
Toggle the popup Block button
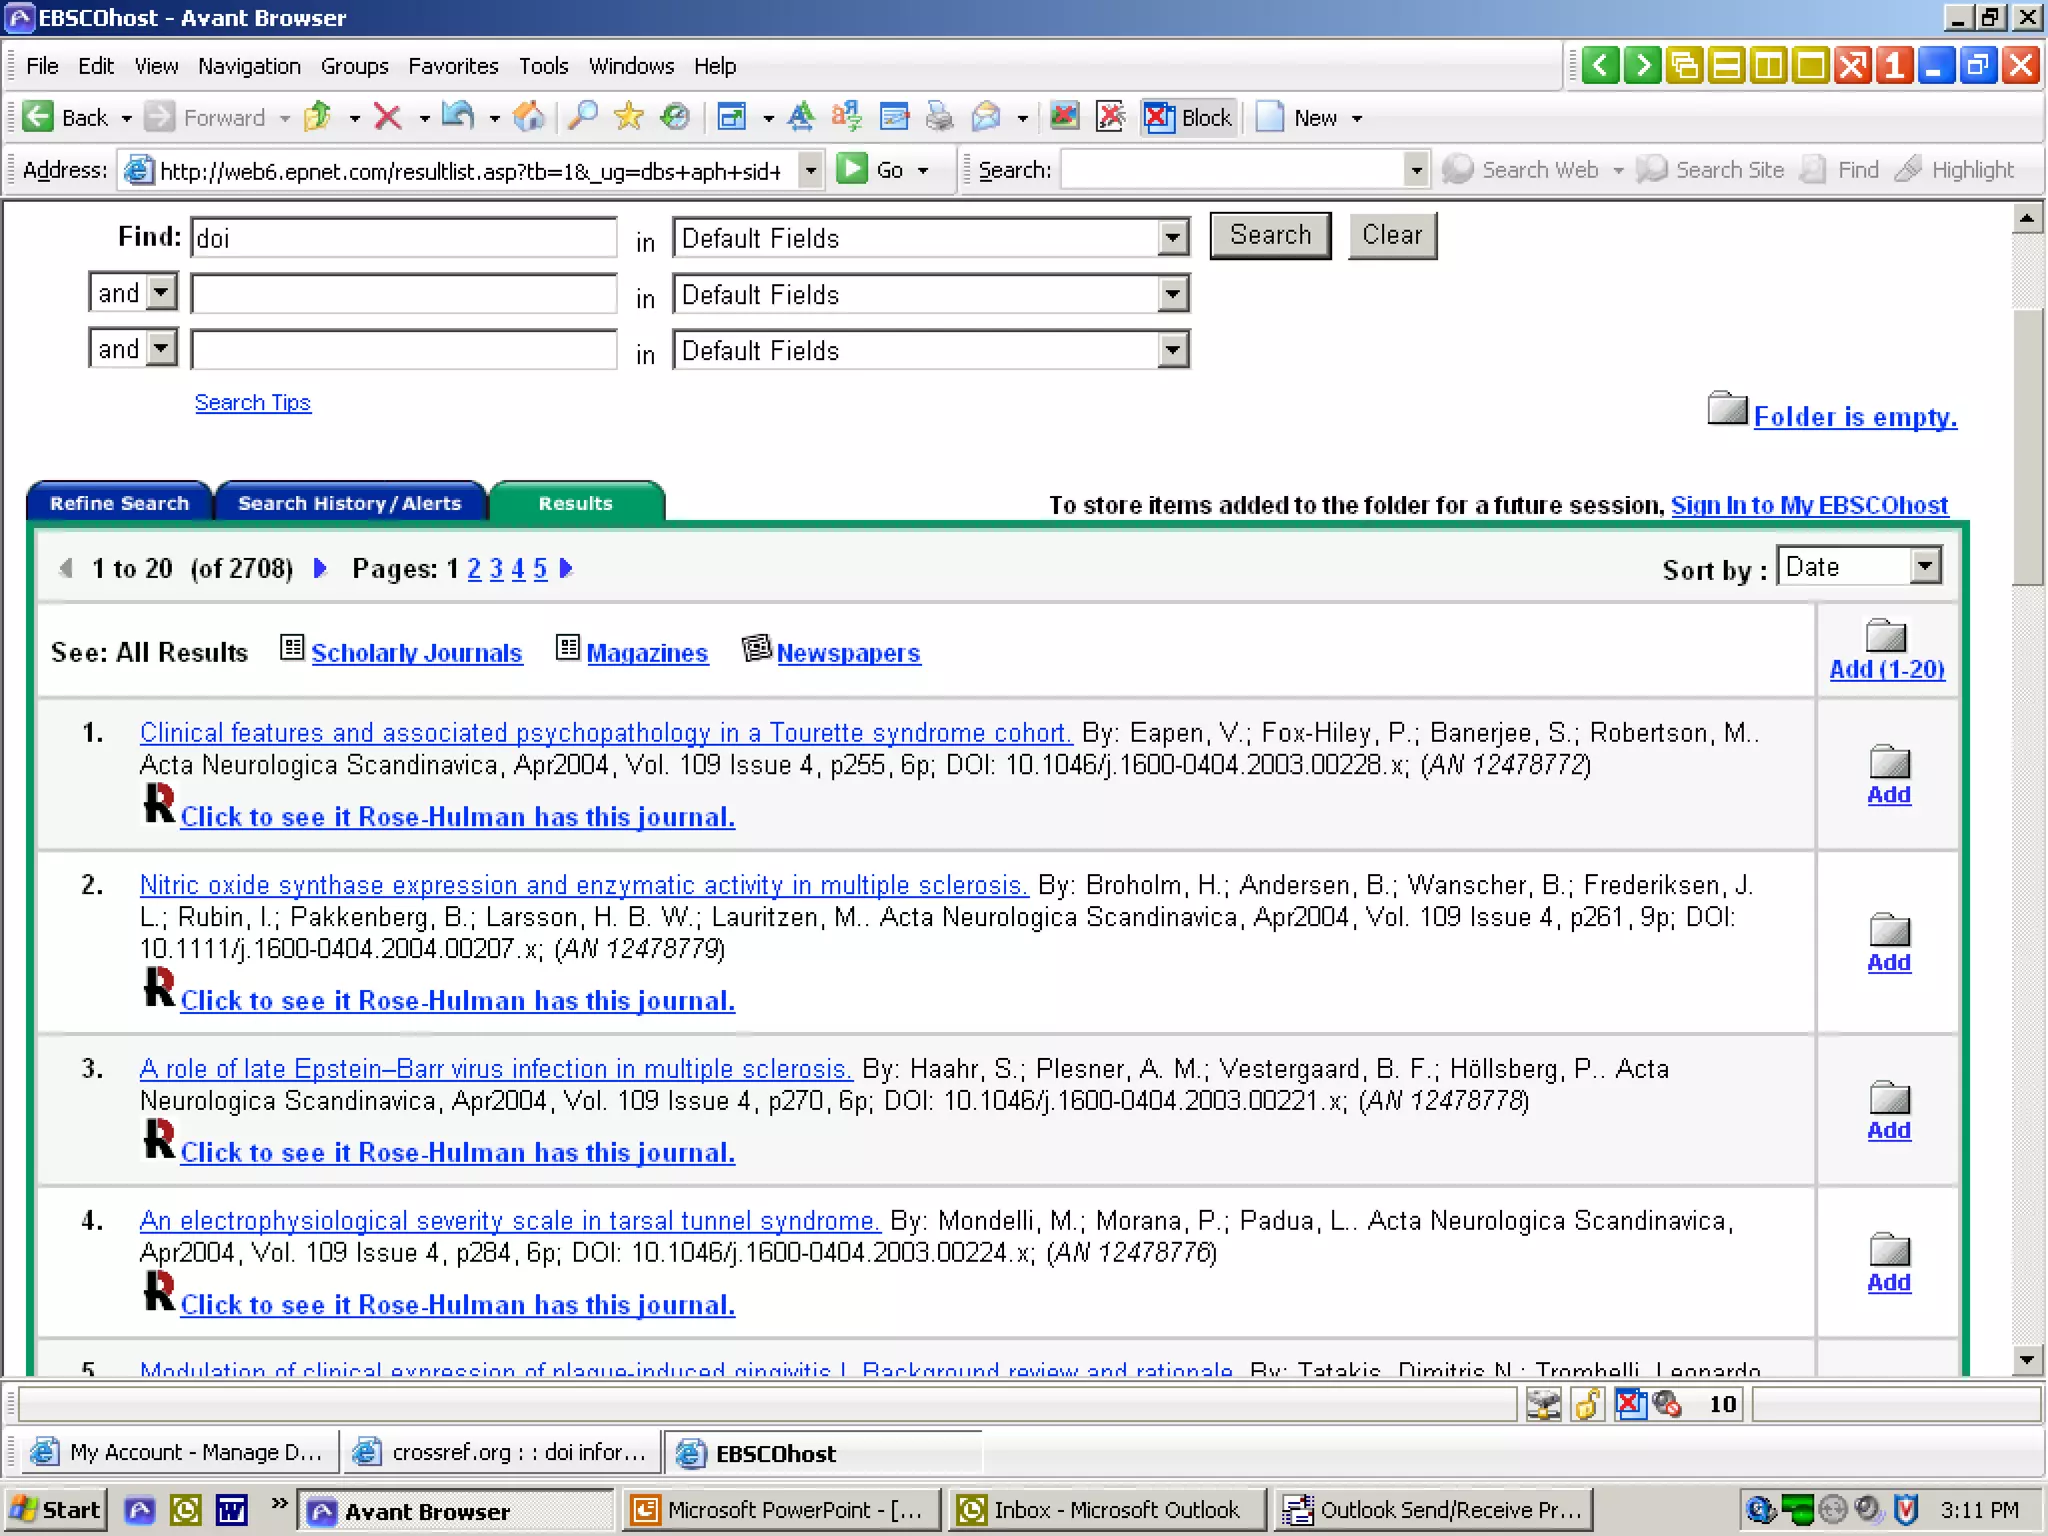pos(1188,118)
